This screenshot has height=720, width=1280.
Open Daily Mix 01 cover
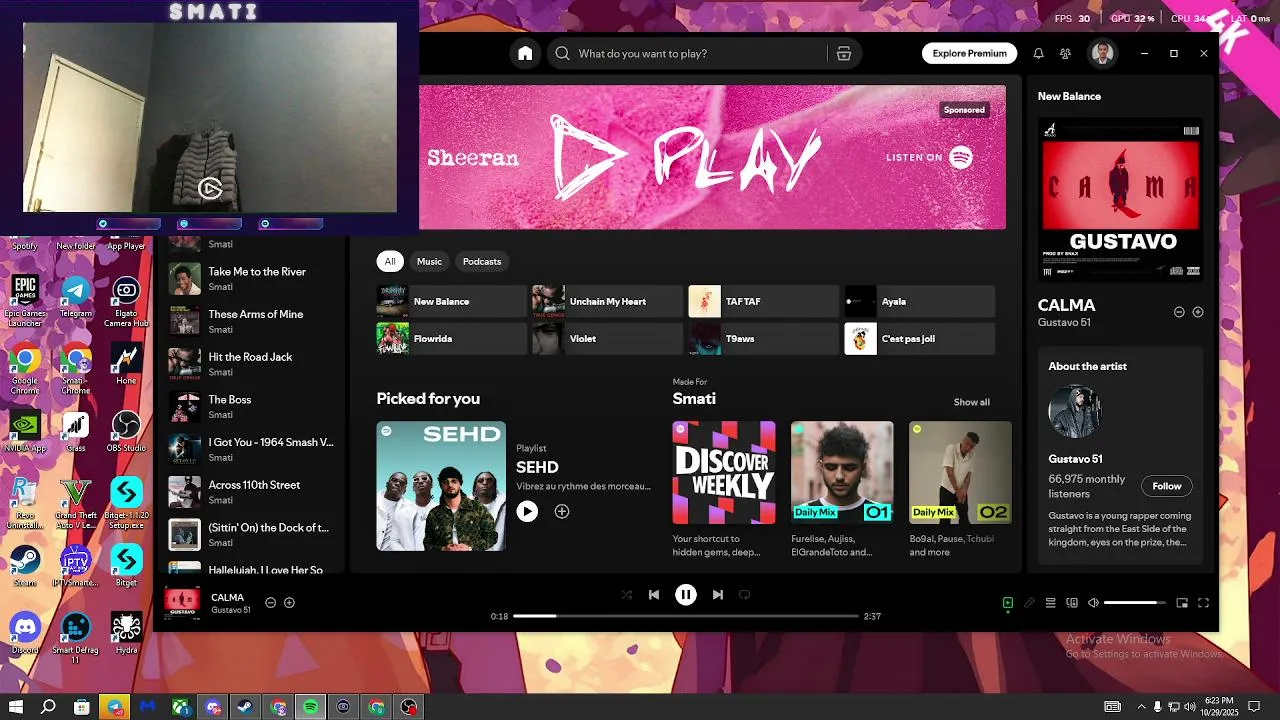click(x=842, y=472)
